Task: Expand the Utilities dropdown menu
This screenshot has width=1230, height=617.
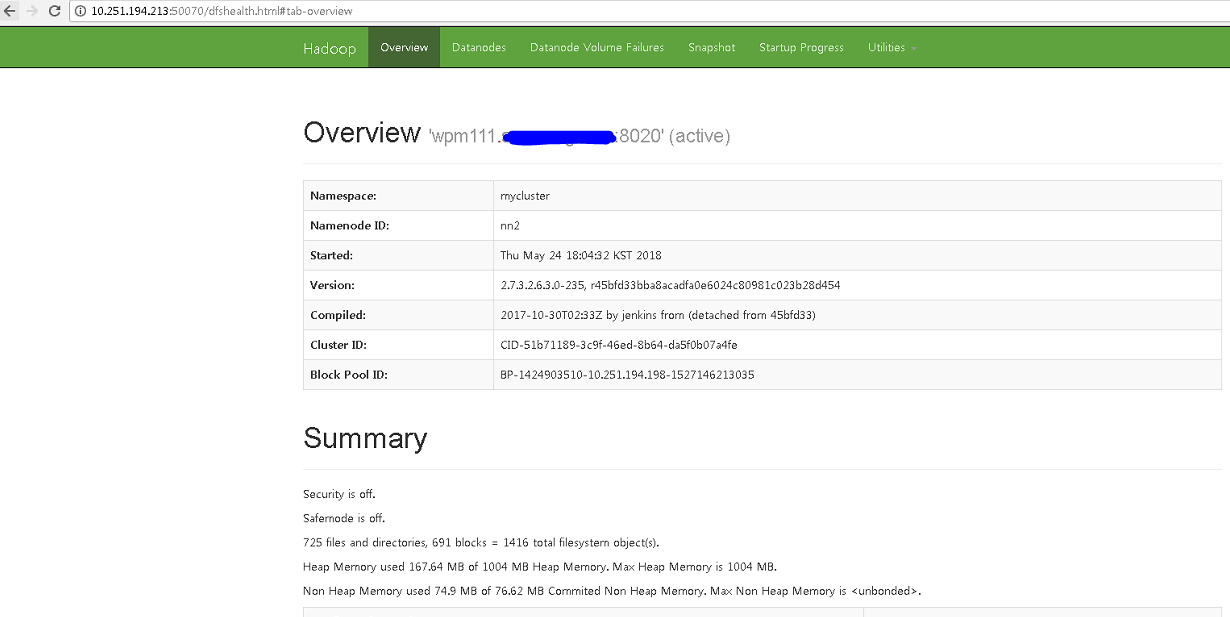Action: [x=885, y=47]
